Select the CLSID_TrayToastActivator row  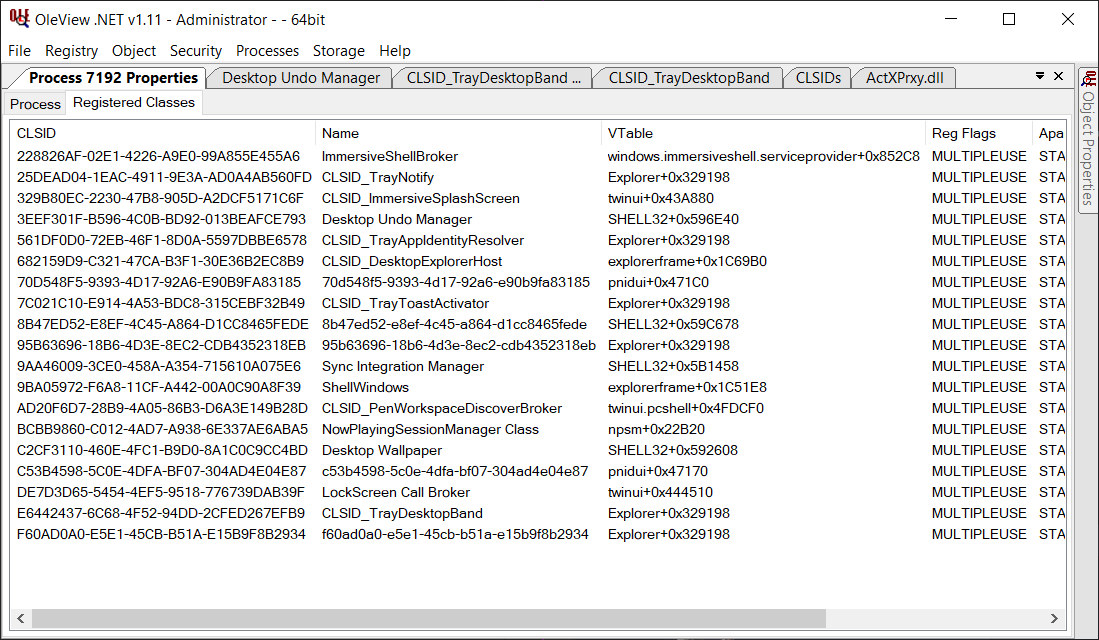click(x=538, y=304)
